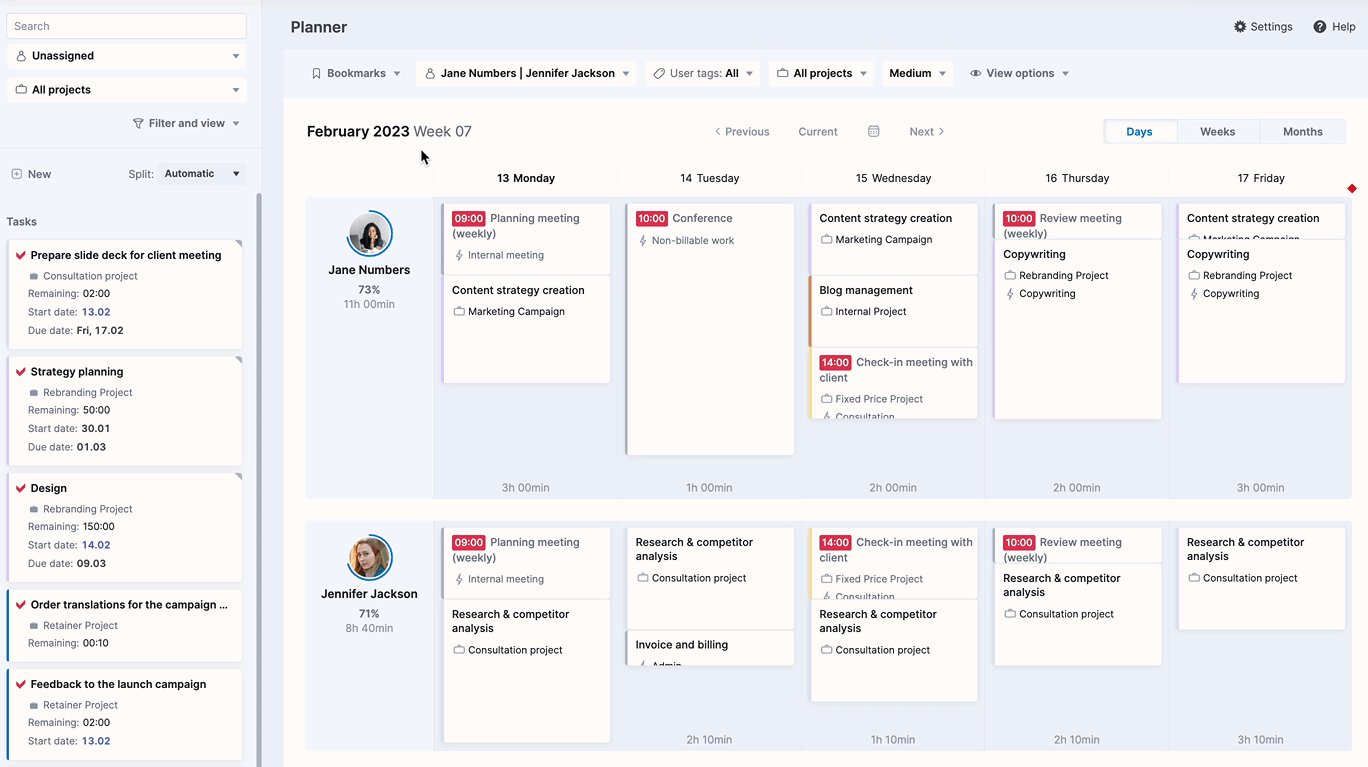Screen dimensions: 1368x767
Task: Click the briefcase icon in sidebar All projects
Action: 21,90
